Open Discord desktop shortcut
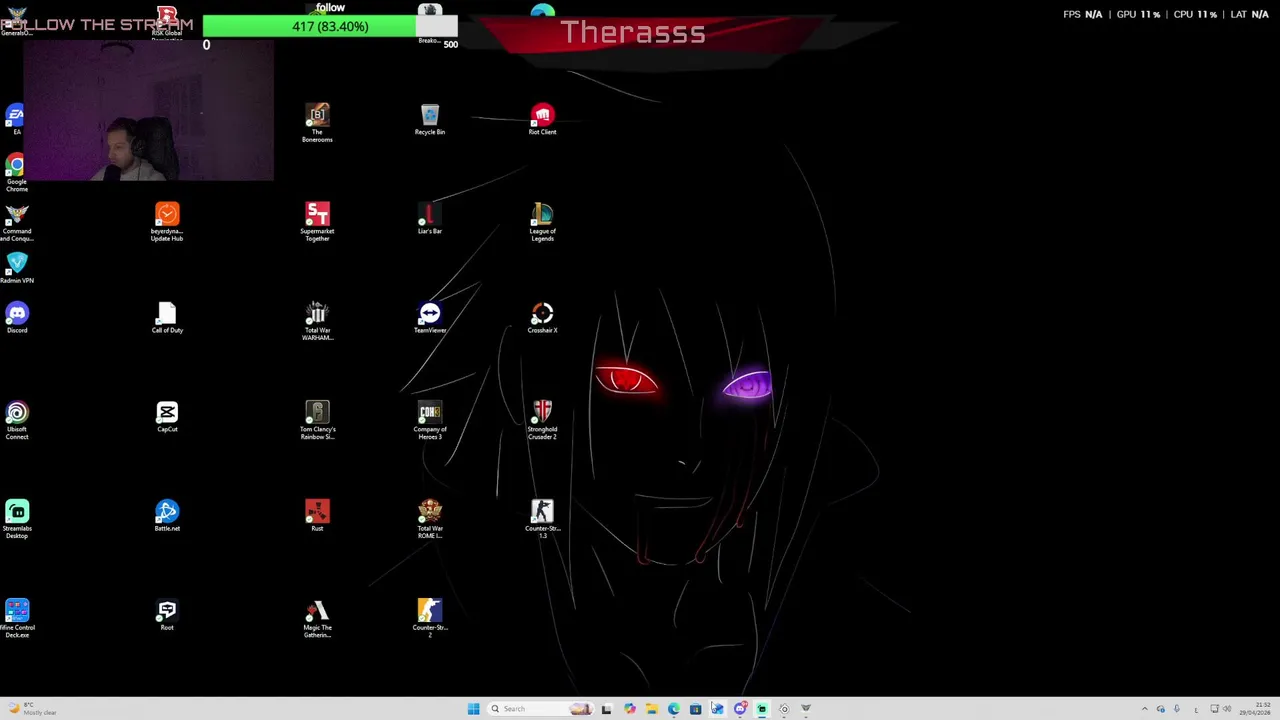 [x=16, y=318]
